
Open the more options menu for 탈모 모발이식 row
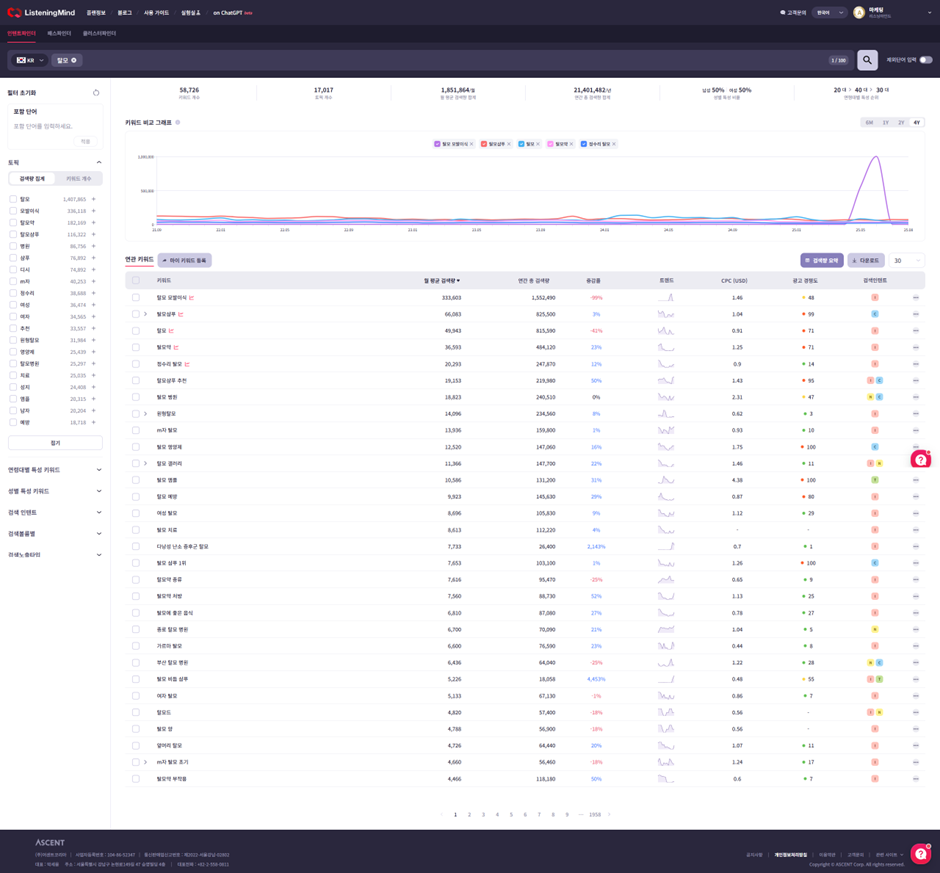[x=915, y=298]
